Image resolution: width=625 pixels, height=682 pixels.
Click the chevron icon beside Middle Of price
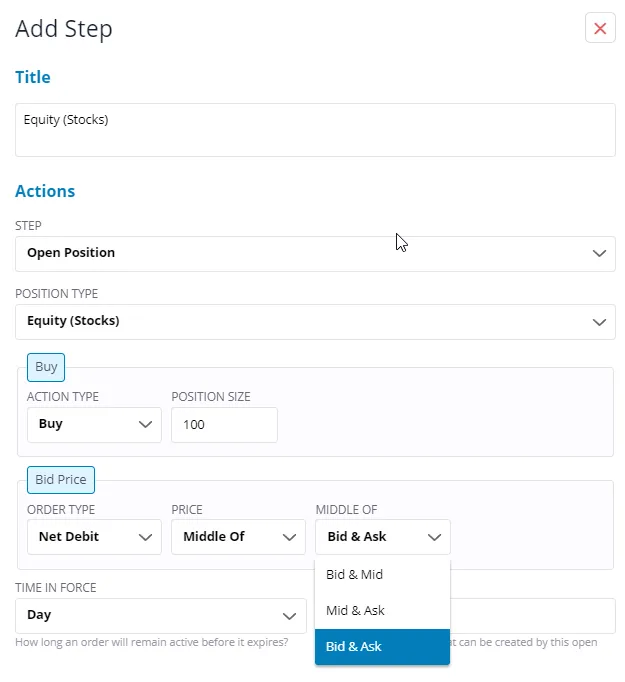(x=289, y=537)
